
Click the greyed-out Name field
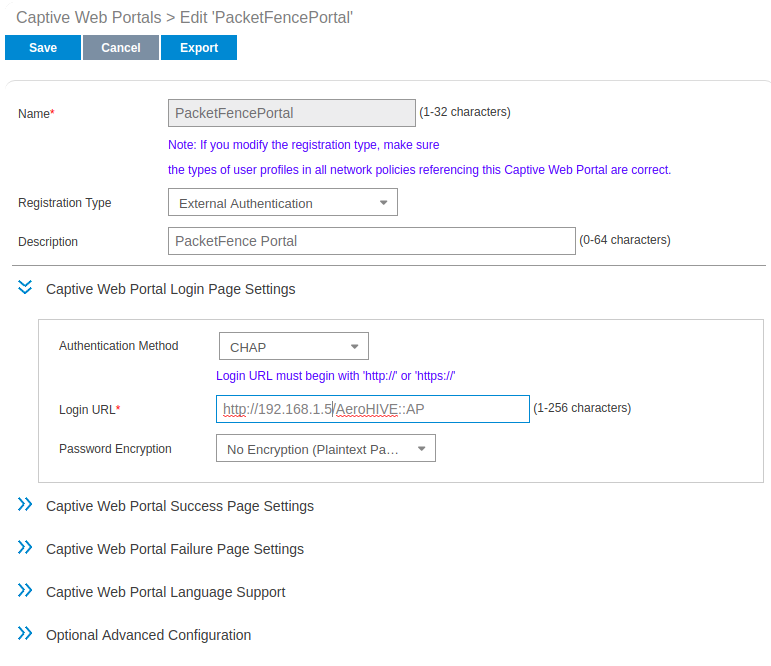(291, 113)
